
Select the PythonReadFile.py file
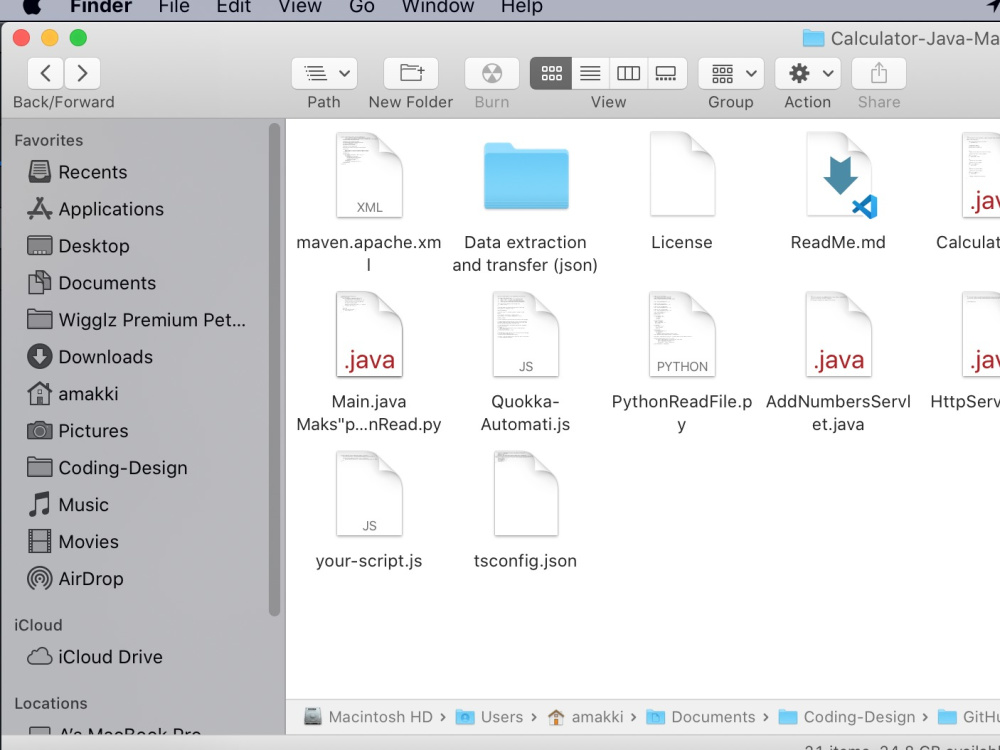point(682,334)
